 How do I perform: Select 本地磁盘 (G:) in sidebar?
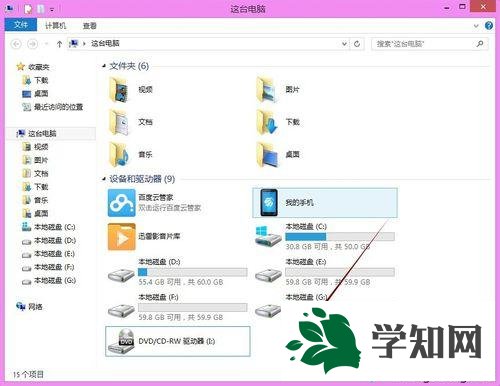pos(55,281)
